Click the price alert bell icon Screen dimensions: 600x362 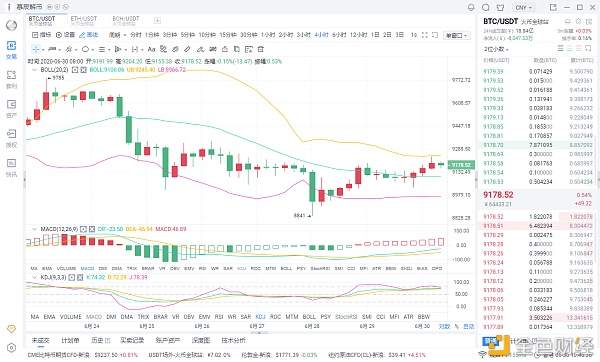[567, 21]
